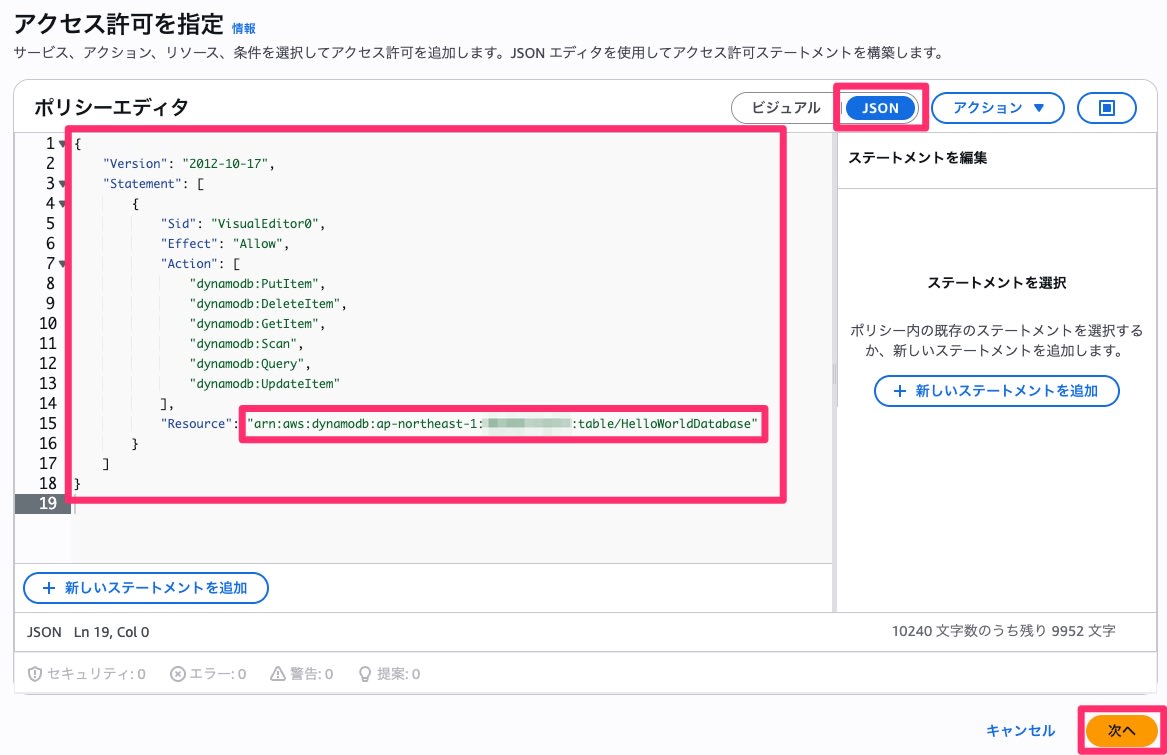The width and height of the screenshot is (1167, 755).
Task: Click plus icon on right panel statement button
Action: coord(903,391)
